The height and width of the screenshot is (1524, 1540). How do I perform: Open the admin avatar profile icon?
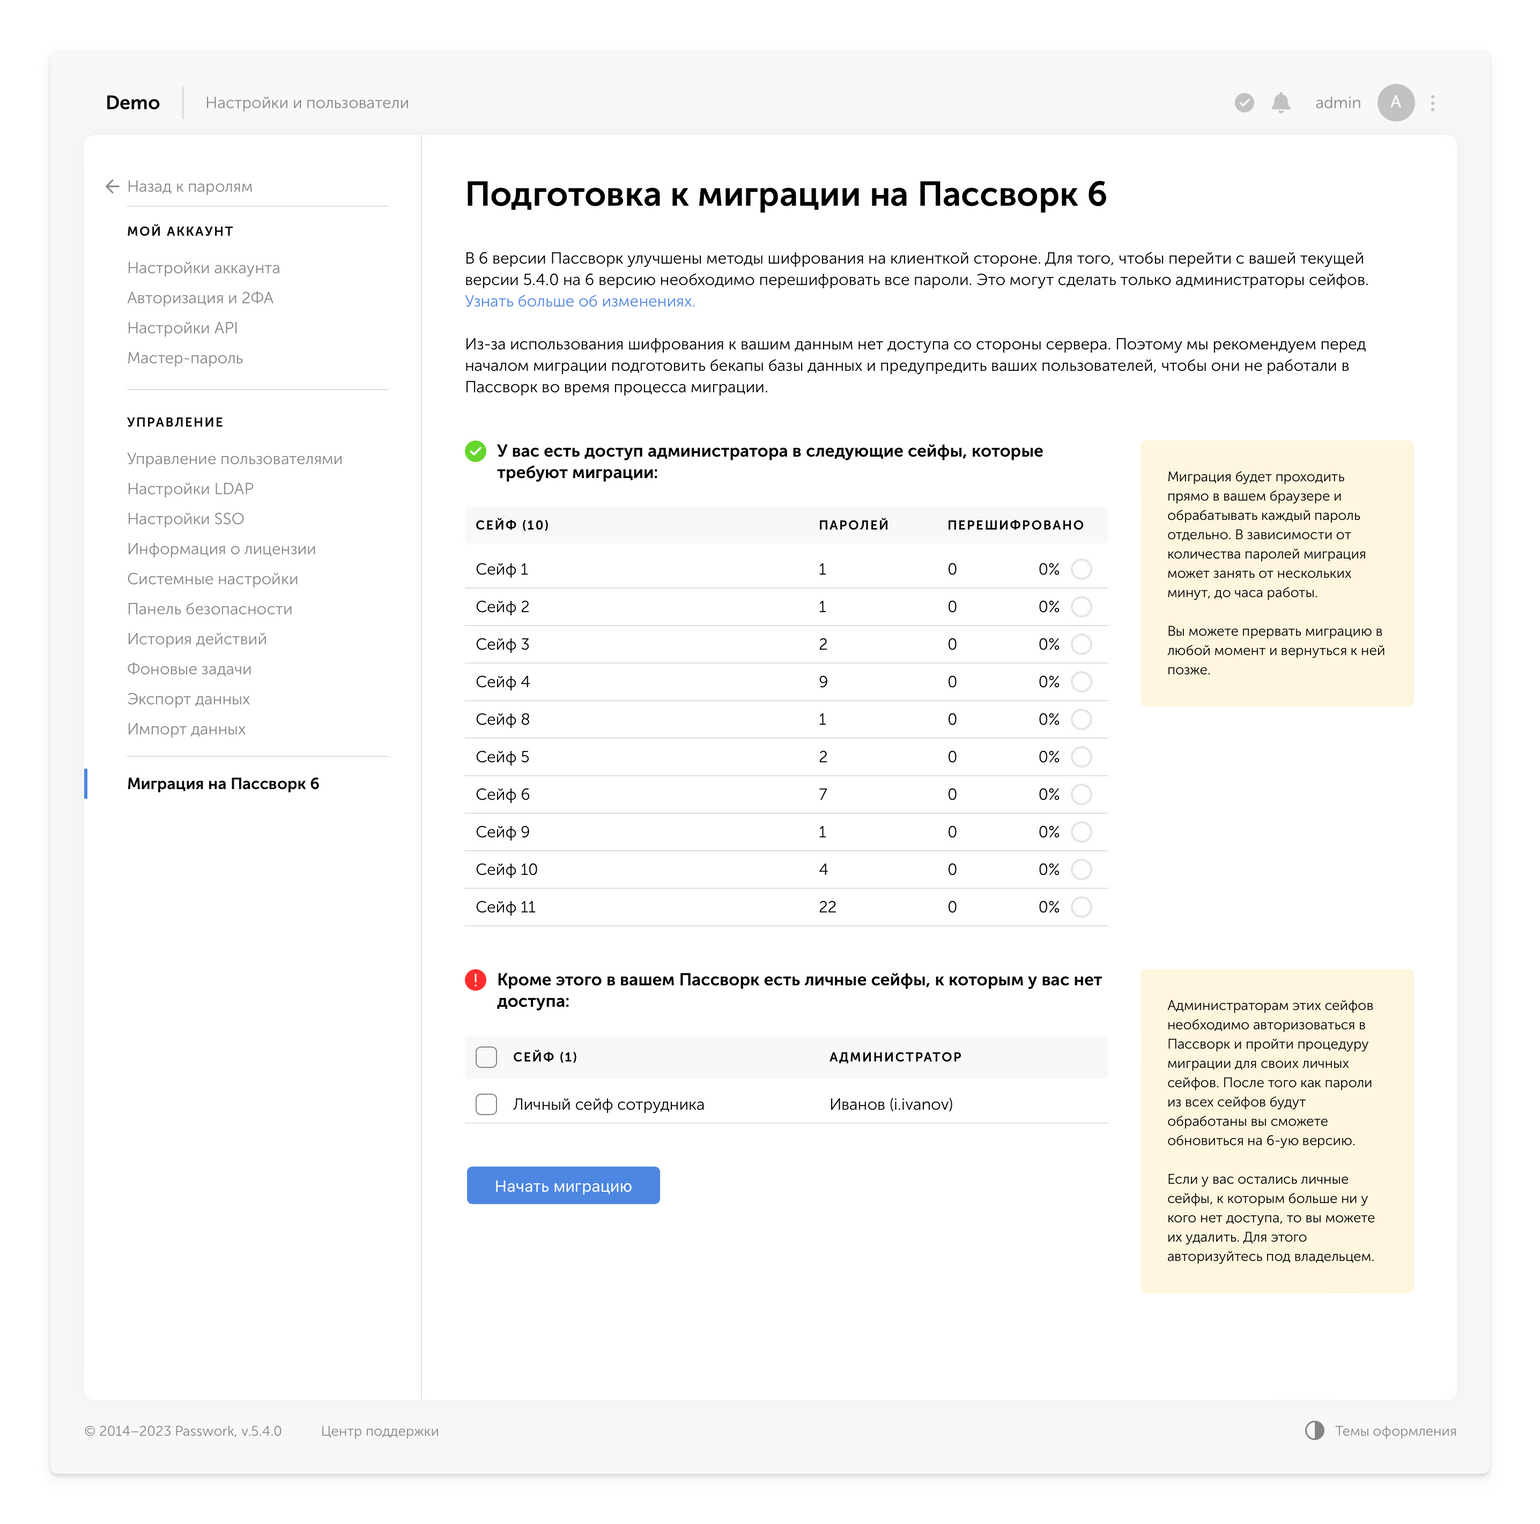click(x=1396, y=102)
